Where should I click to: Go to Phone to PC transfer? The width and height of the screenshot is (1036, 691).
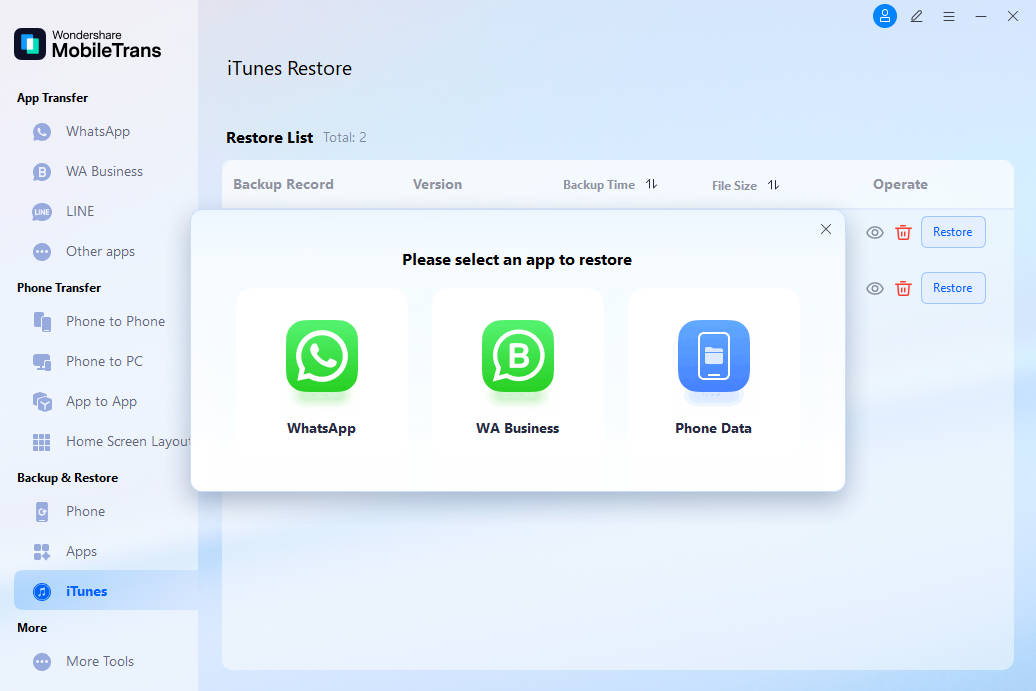(x=106, y=361)
